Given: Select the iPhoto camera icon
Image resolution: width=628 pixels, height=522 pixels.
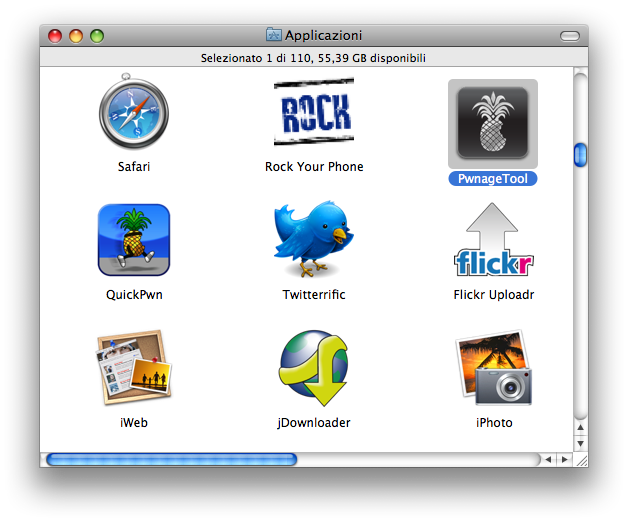Looking at the screenshot, I should (x=493, y=368).
